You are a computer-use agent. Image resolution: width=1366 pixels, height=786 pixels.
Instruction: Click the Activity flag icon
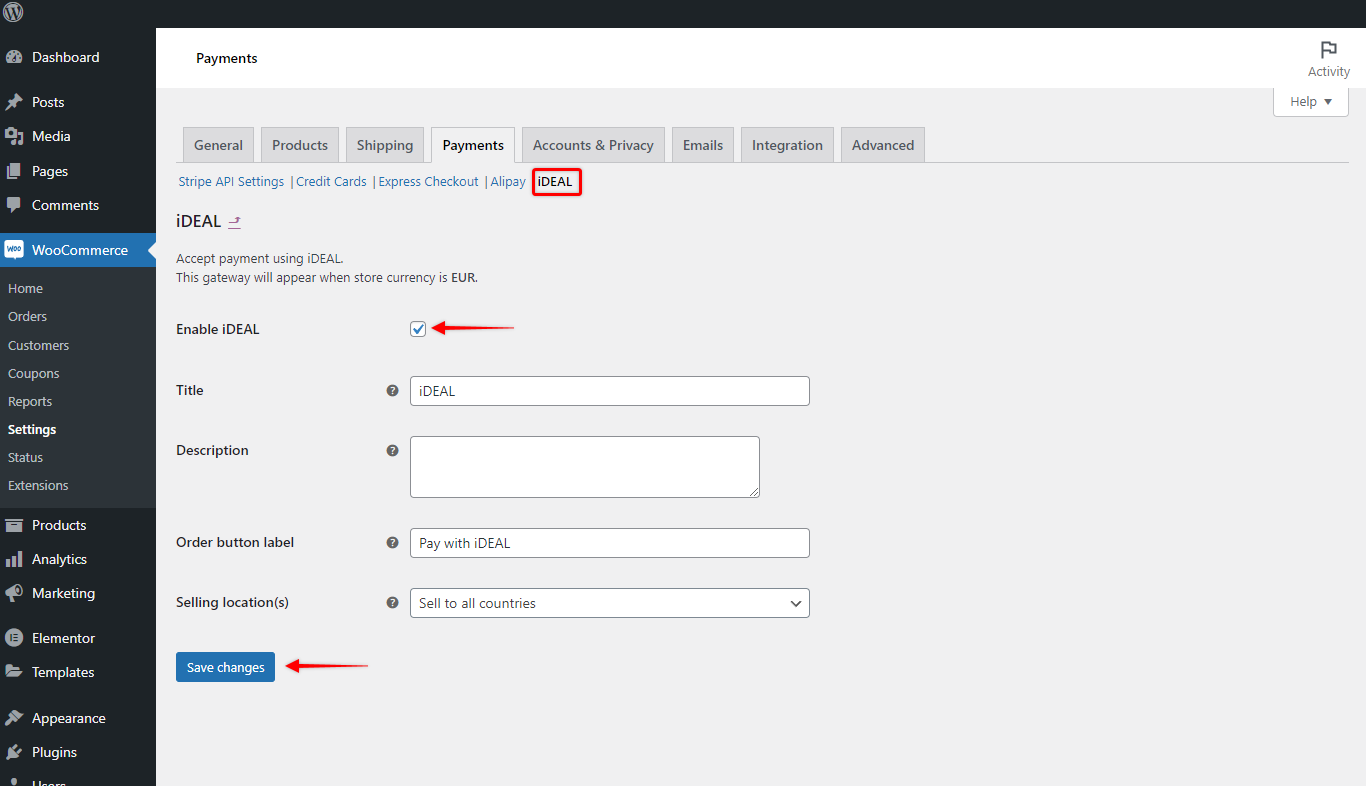tap(1329, 50)
